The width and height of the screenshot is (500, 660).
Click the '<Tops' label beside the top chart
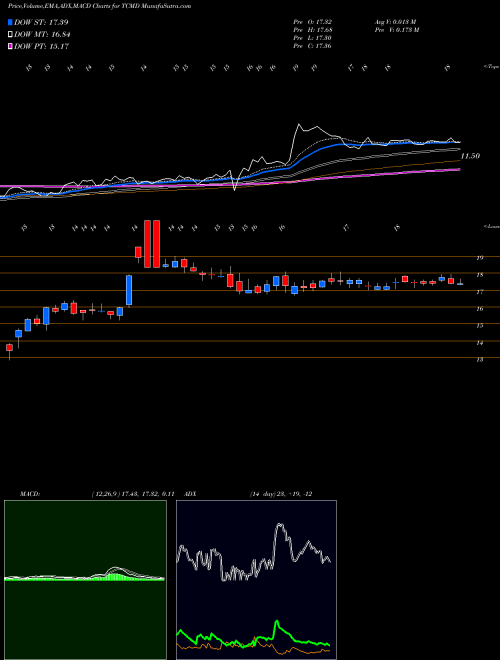pos(491,67)
